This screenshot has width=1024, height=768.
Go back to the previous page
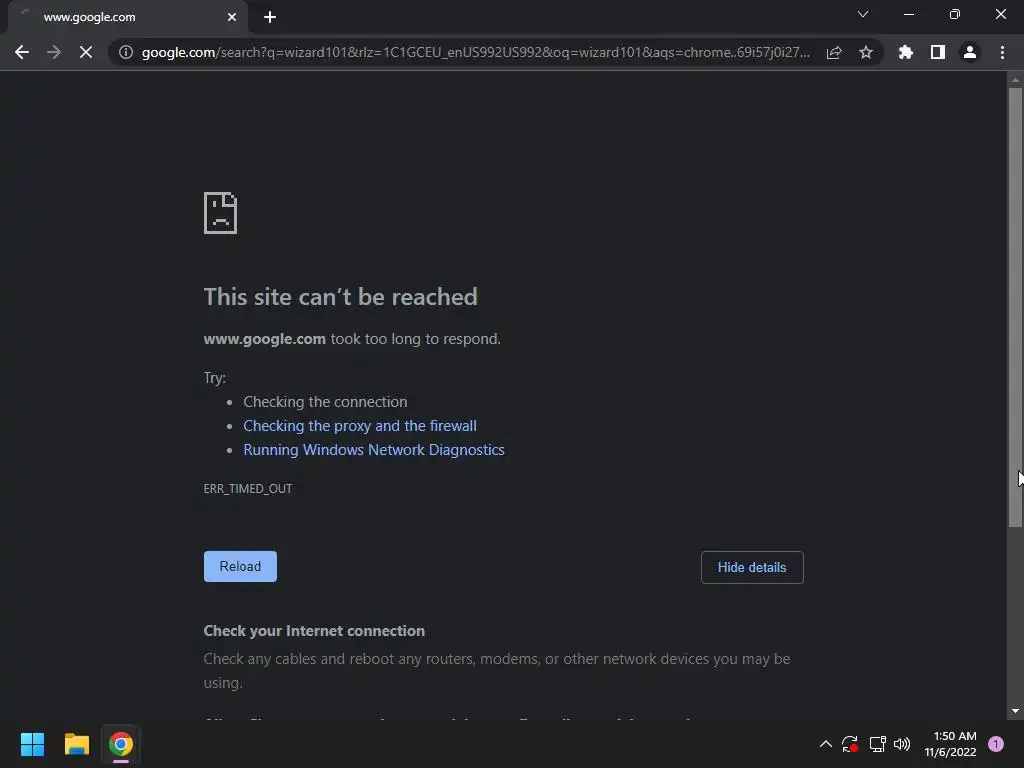pyautogui.click(x=22, y=52)
